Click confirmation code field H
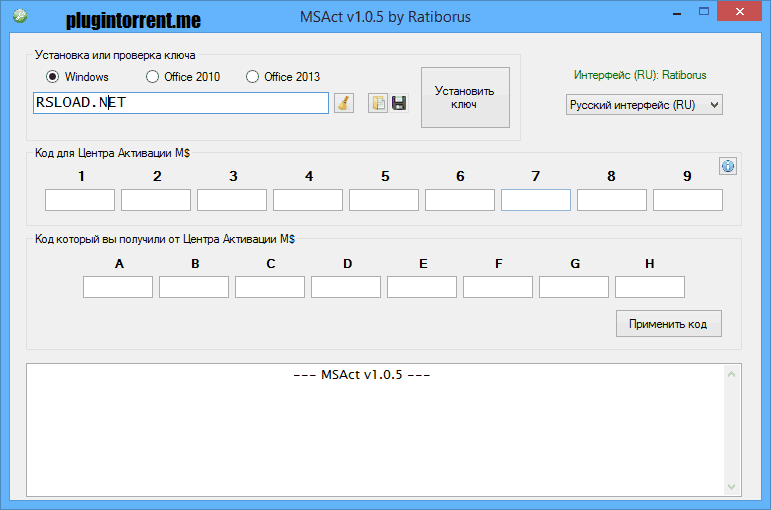This screenshot has height=510, width=771. pos(650,287)
